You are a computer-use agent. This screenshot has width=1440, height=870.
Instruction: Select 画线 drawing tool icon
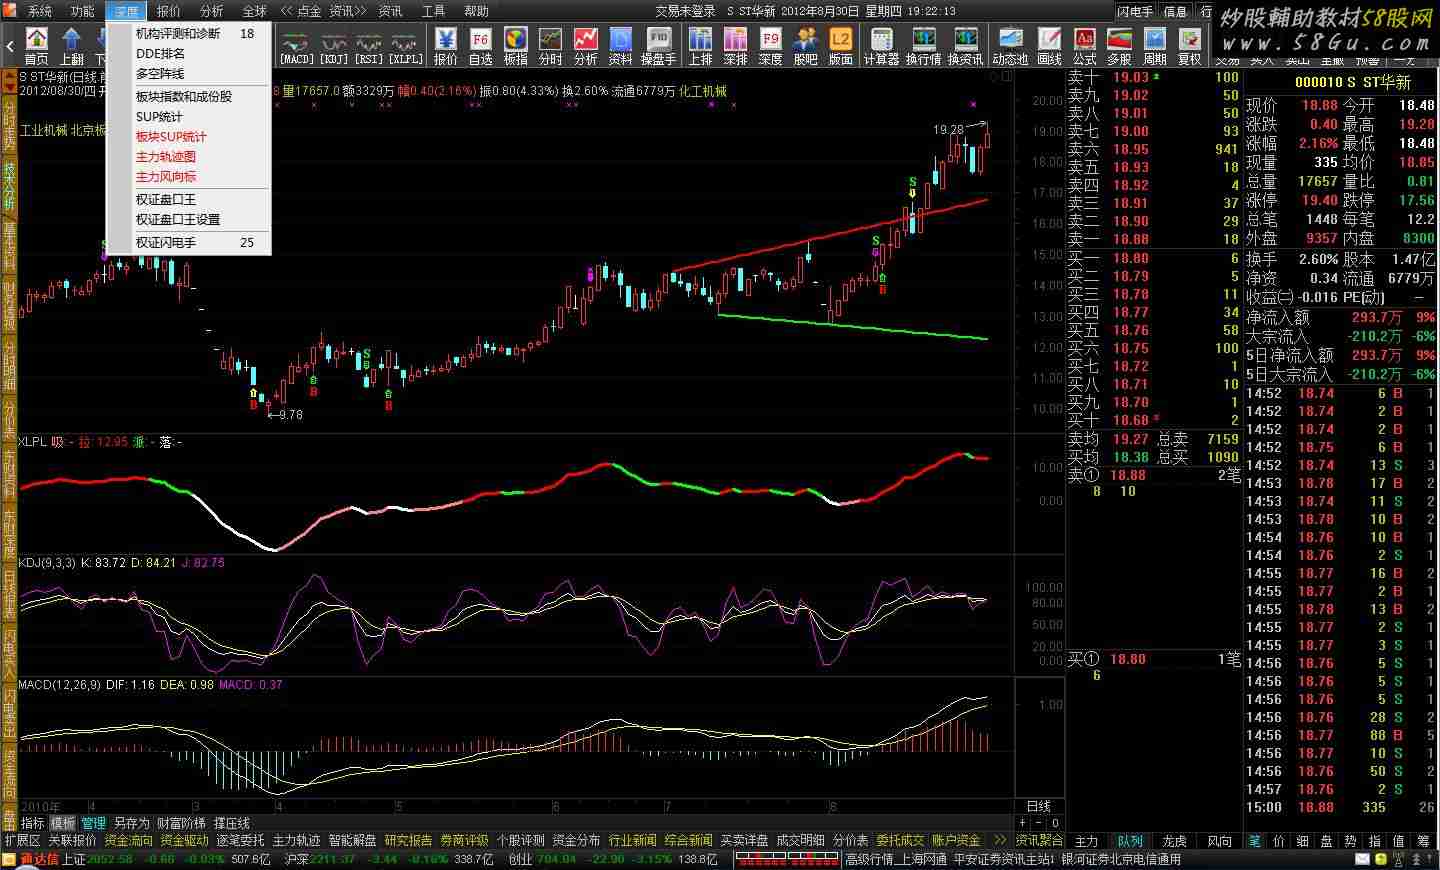1049,46
